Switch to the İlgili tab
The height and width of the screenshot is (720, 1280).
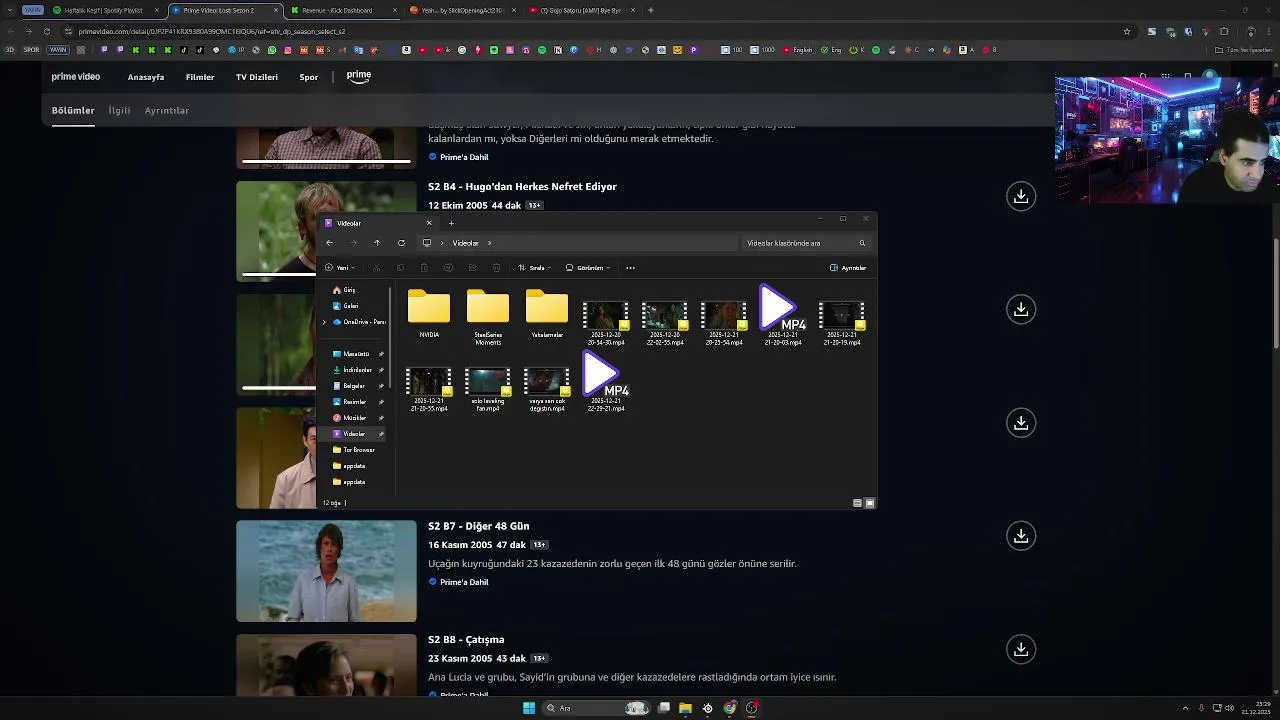point(120,111)
